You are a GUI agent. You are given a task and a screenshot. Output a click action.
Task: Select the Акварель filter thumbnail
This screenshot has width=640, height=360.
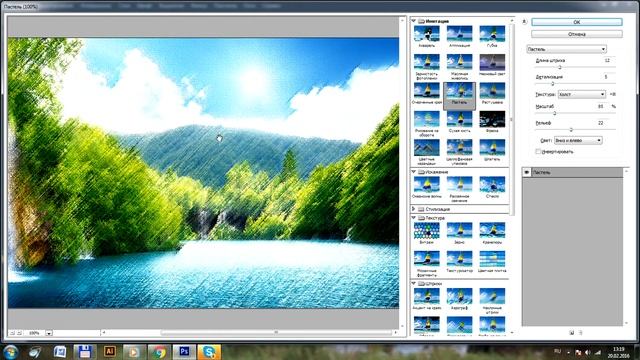[427, 34]
